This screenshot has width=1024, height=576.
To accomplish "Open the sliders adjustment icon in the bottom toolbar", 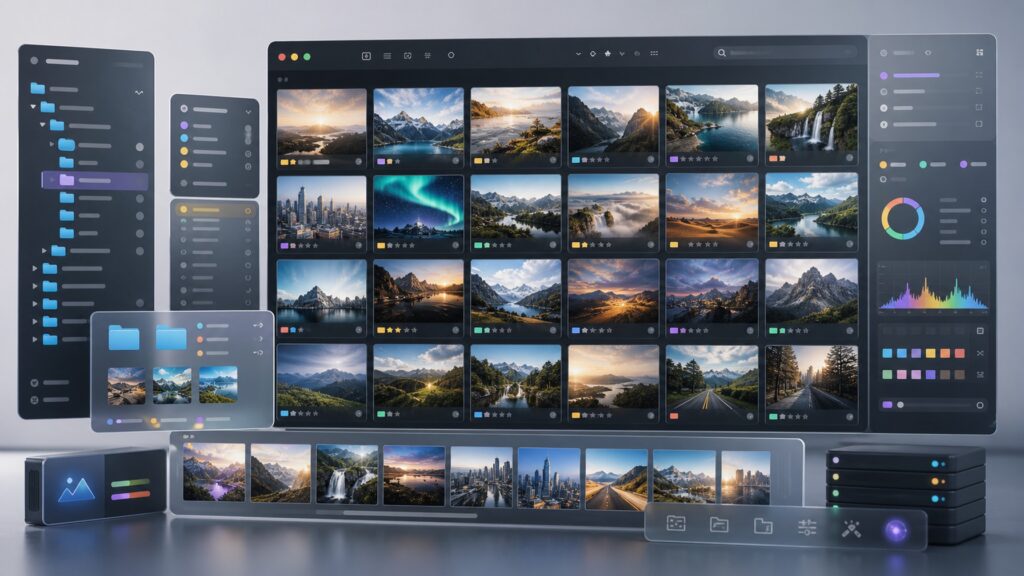I will [807, 526].
